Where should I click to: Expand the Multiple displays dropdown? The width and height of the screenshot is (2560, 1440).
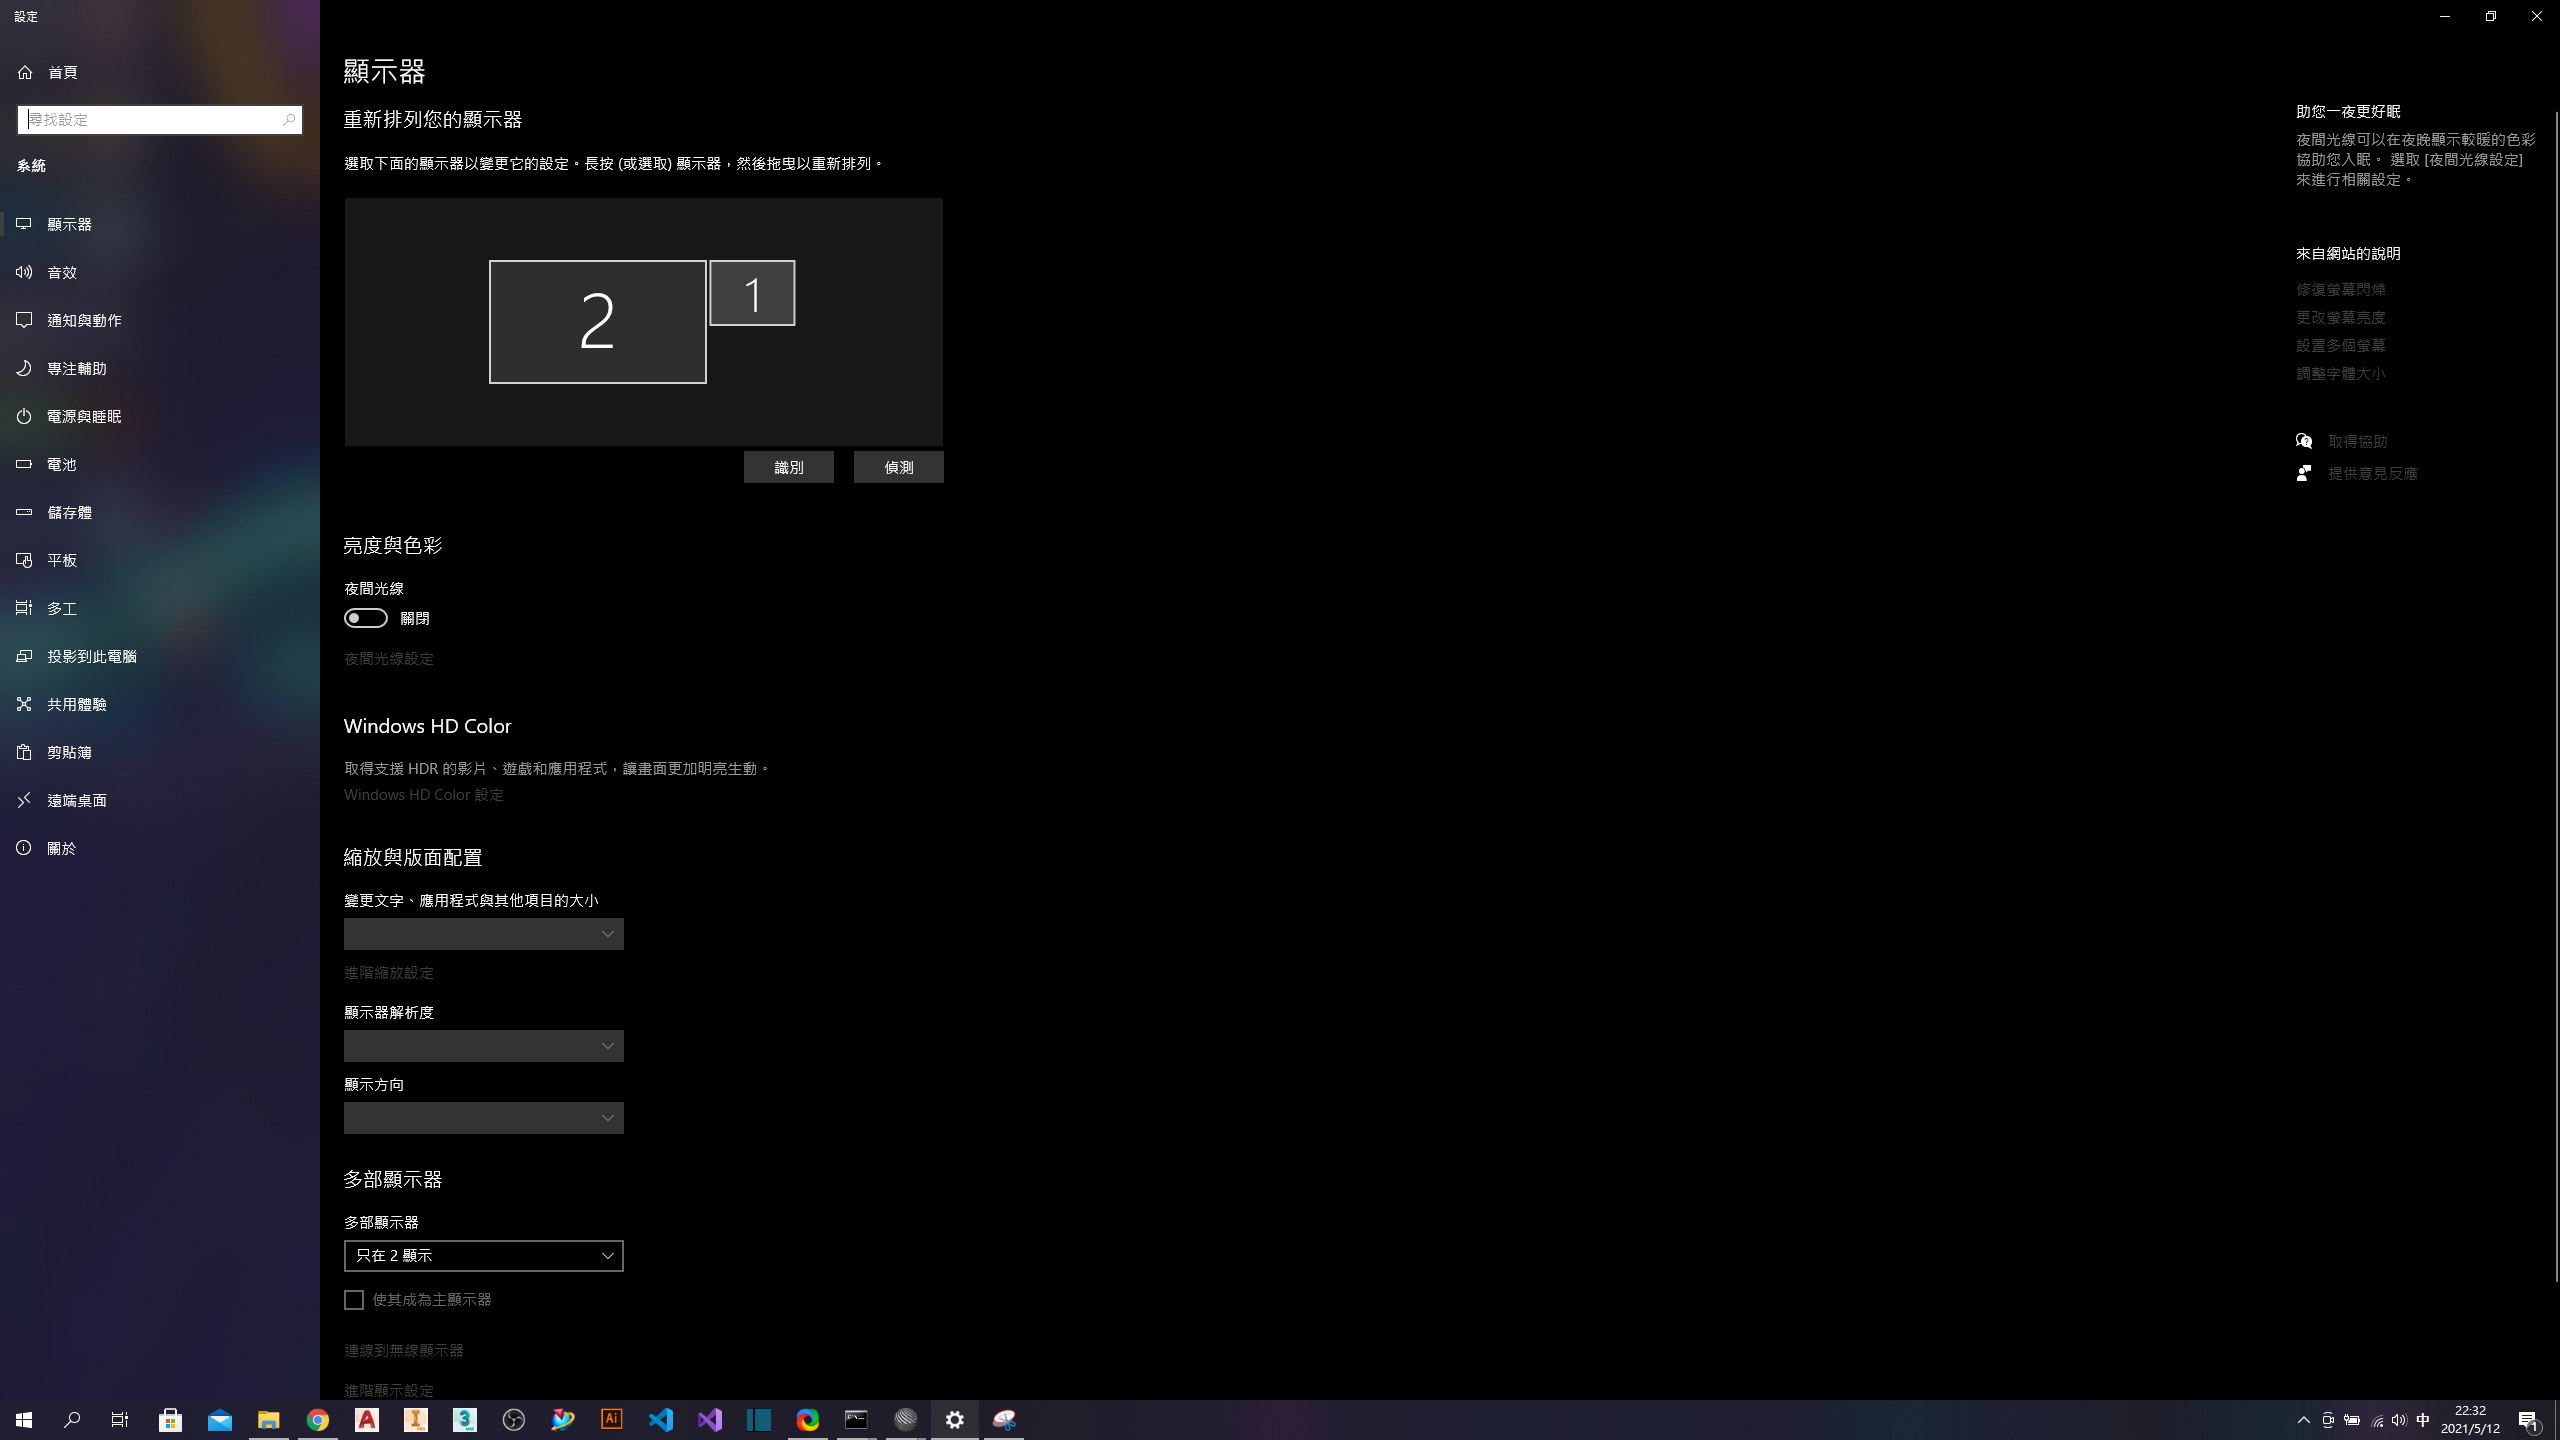(483, 1256)
